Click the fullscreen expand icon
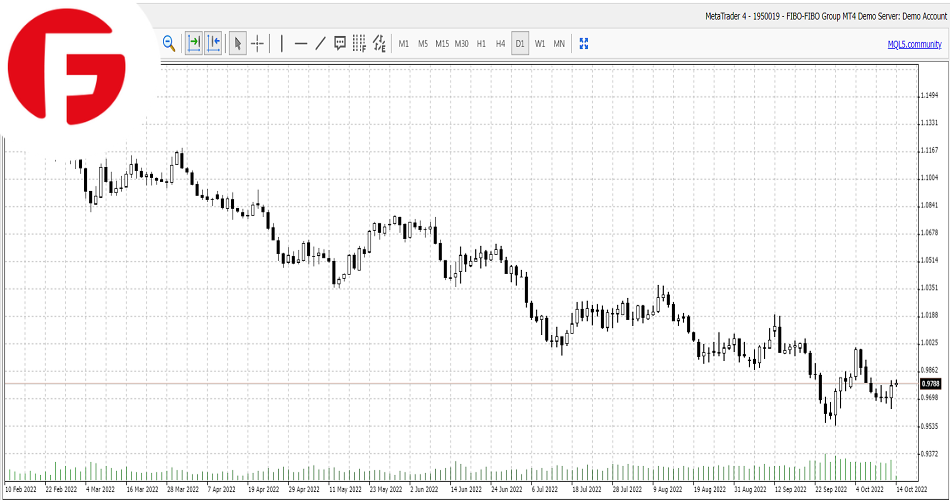Viewport: 950px width, 500px height. coord(584,43)
